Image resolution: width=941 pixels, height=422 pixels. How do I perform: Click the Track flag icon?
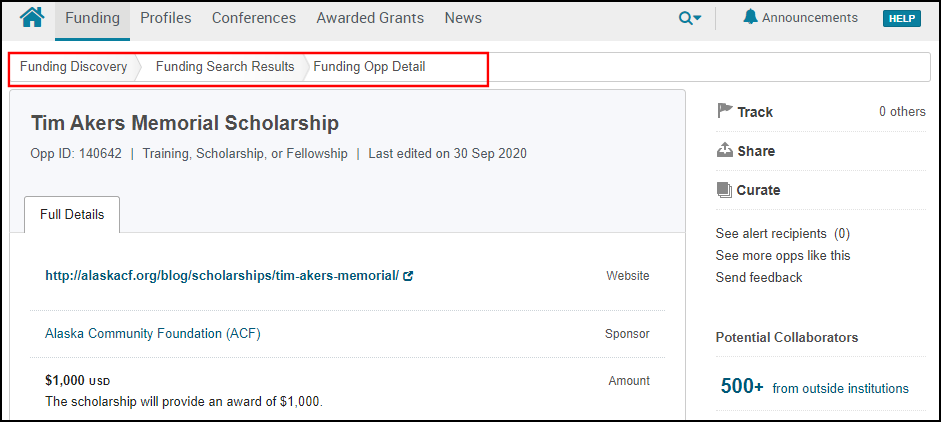(725, 111)
